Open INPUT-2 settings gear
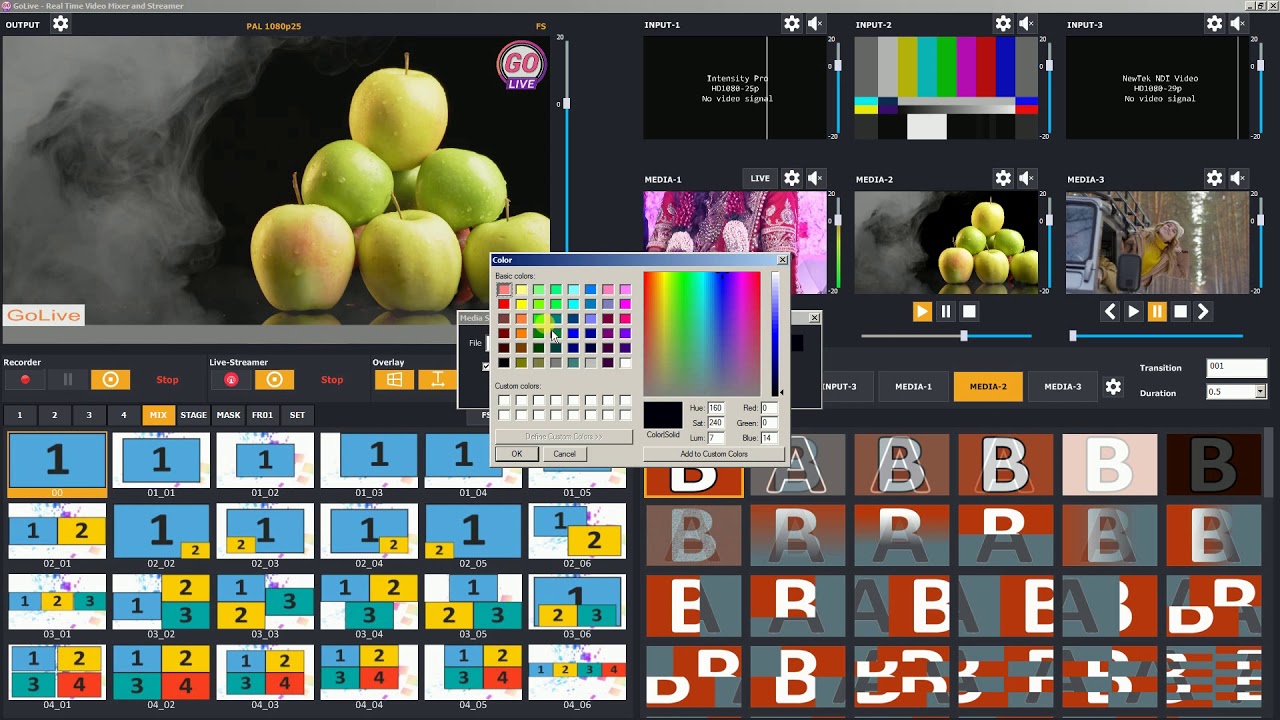 1003,24
